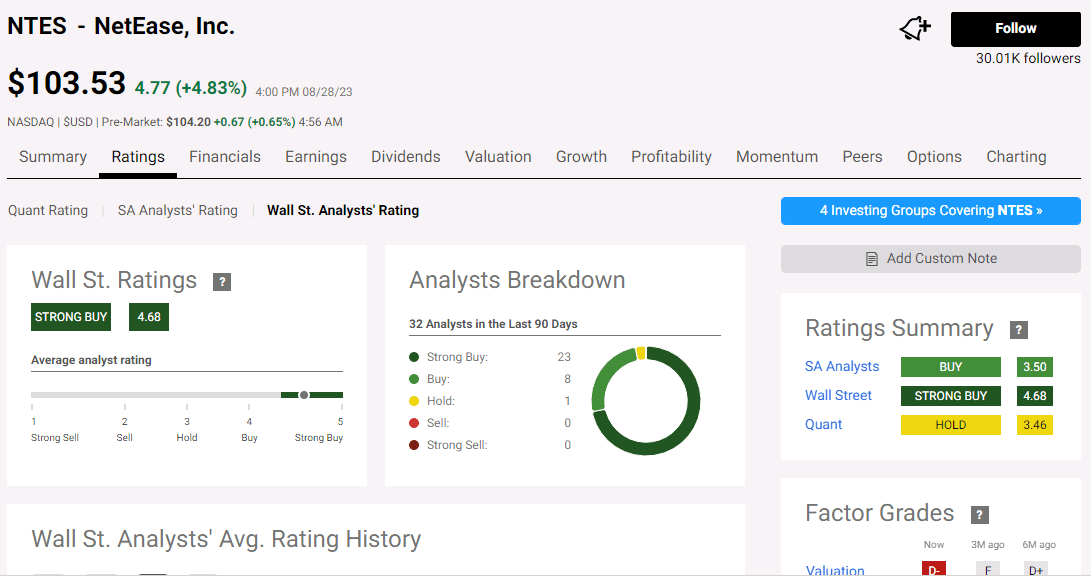Click the yellow HOLD Quant badge
This screenshot has height=577, width=1091.
tap(950, 424)
